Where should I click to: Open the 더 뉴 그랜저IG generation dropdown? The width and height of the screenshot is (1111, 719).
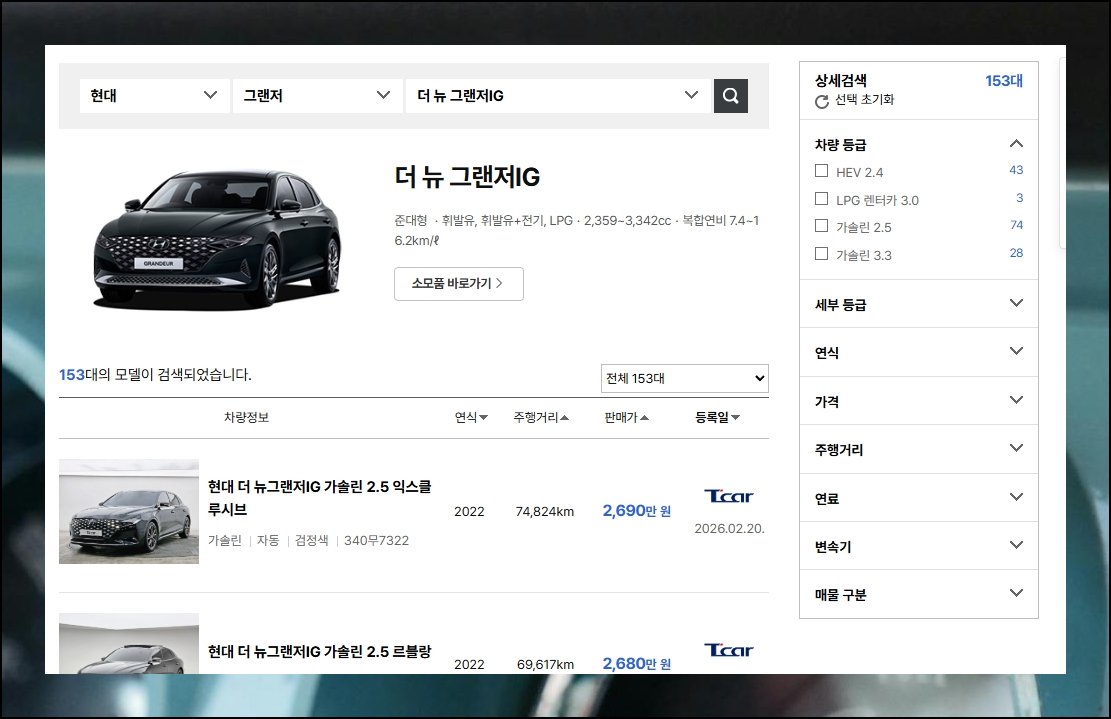(558, 96)
